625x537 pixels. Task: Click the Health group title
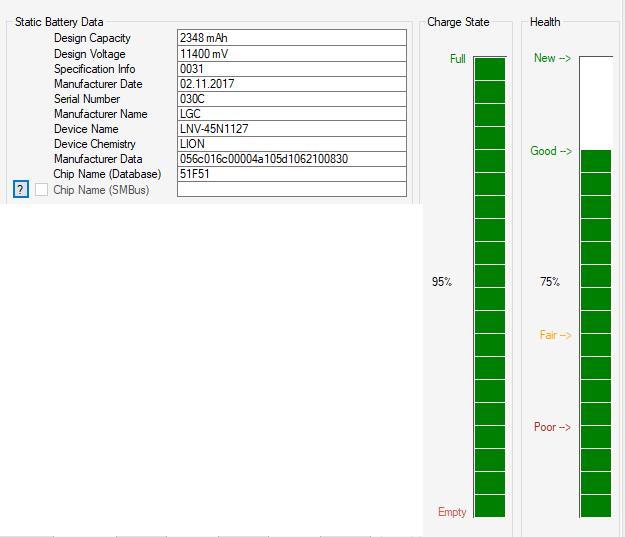(545, 22)
